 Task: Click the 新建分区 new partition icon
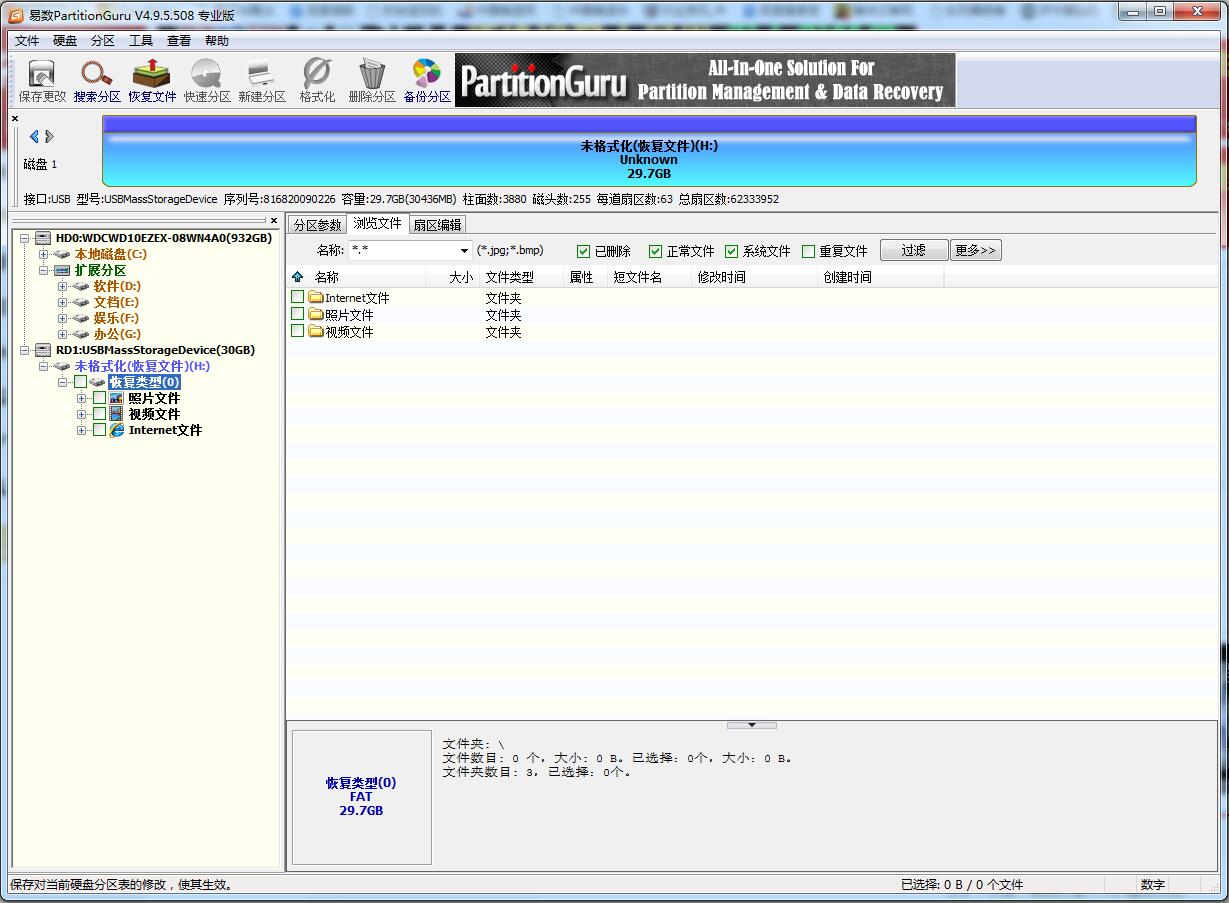click(261, 80)
